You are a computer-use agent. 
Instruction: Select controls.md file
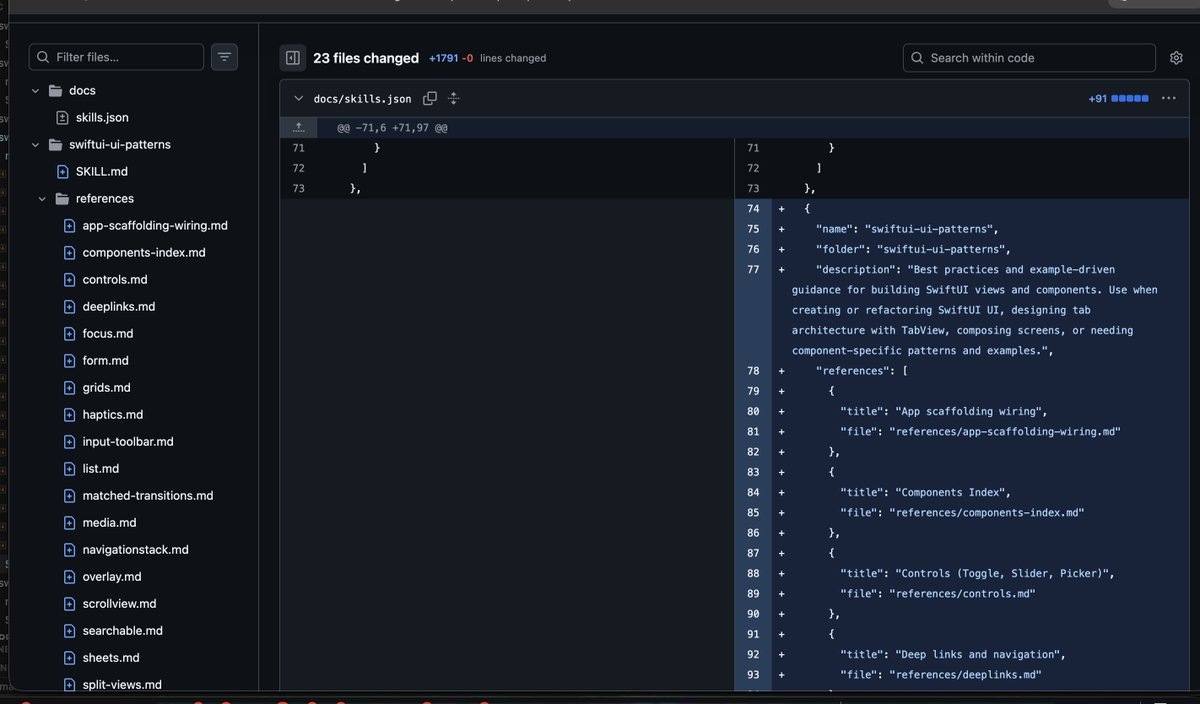click(x=115, y=279)
